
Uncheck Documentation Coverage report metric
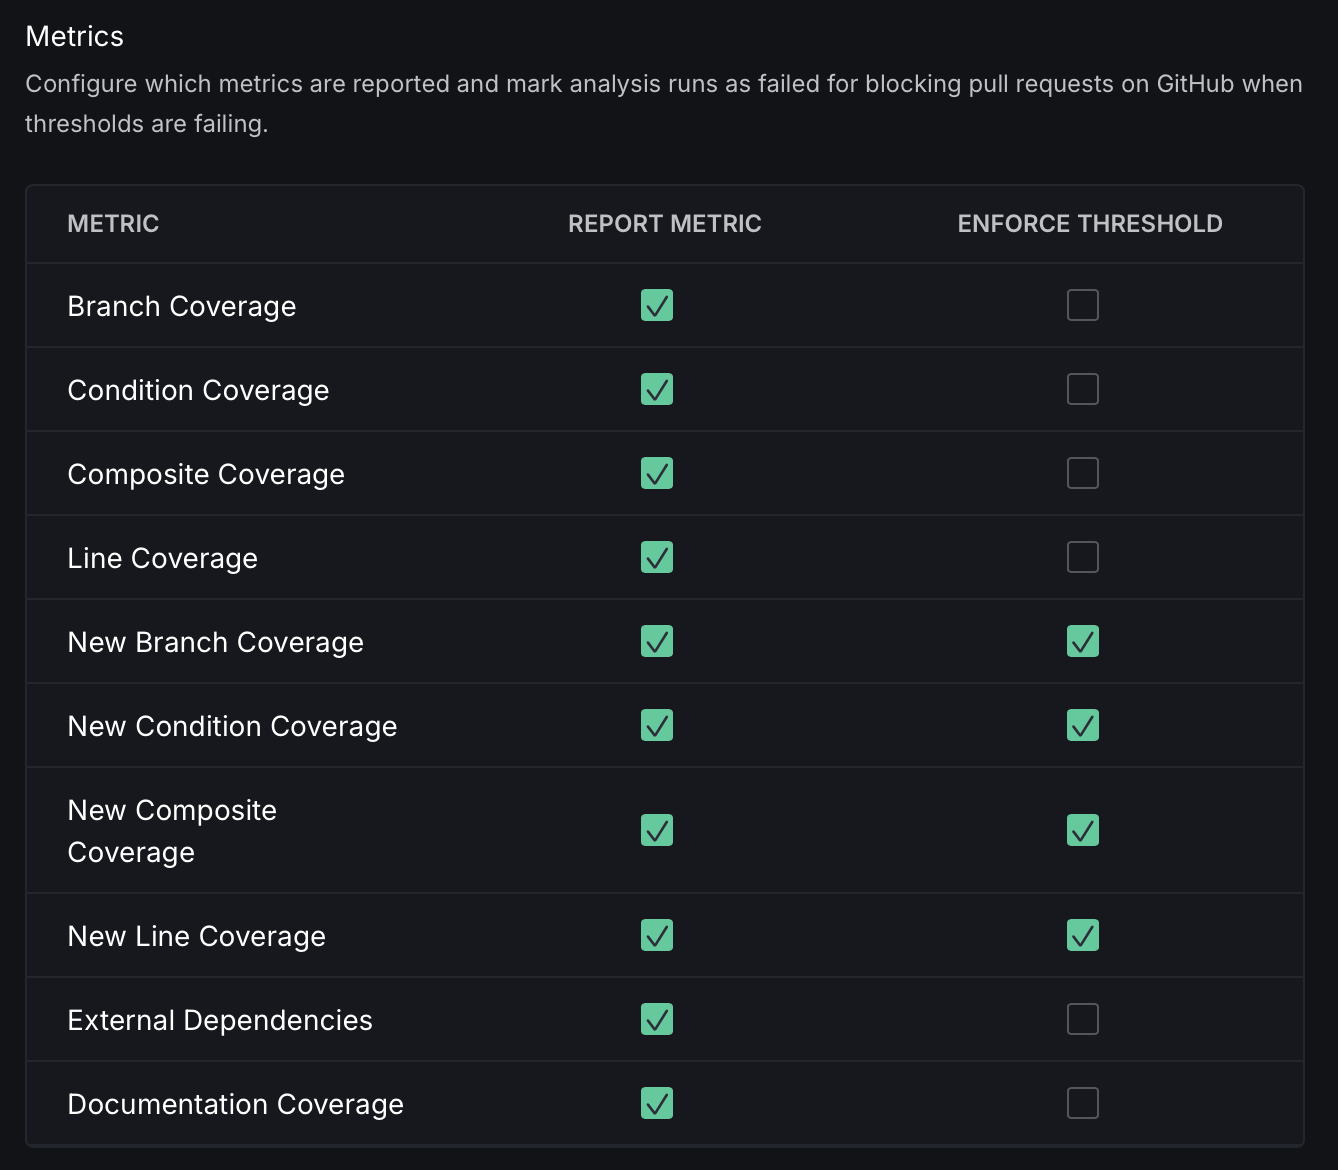click(x=657, y=1103)
